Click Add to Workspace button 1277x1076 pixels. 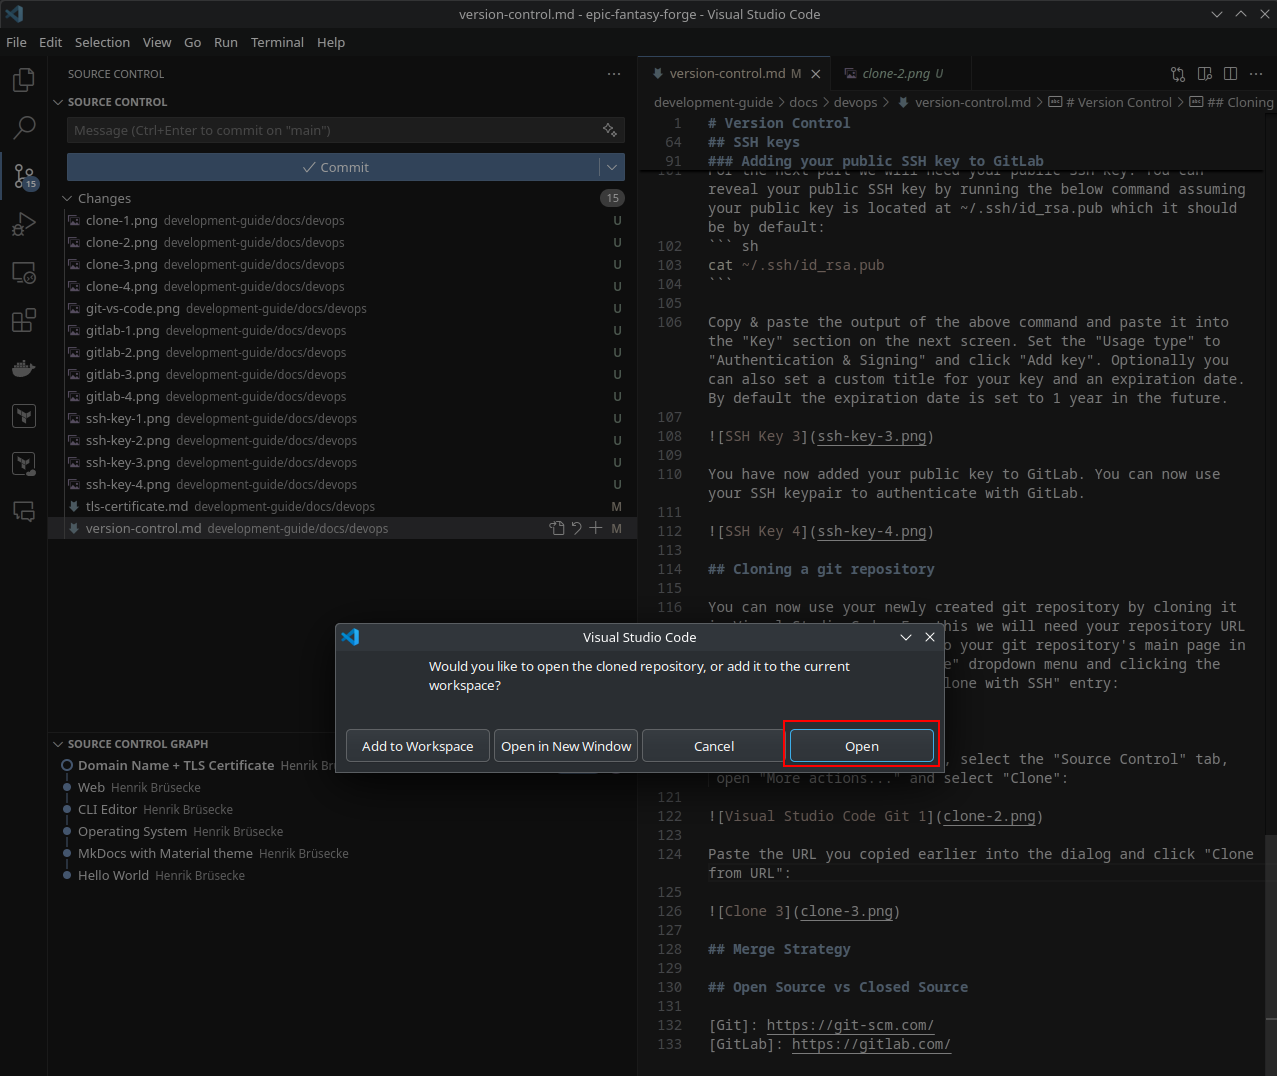tap(418, 746)
